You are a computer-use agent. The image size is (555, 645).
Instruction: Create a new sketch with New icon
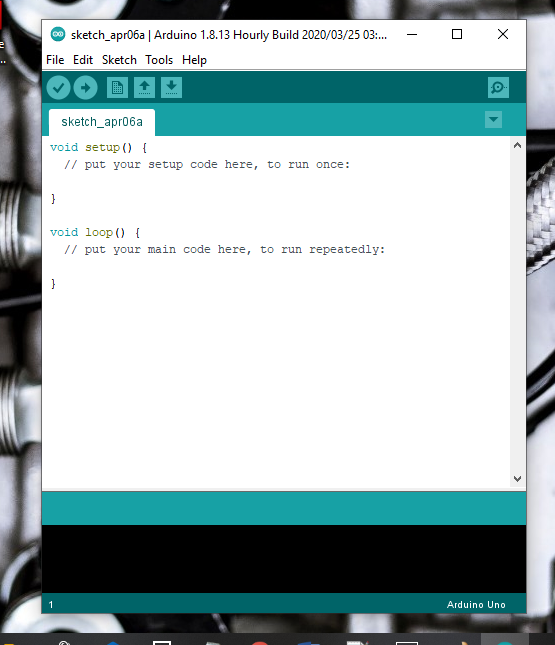coord(117,88)
